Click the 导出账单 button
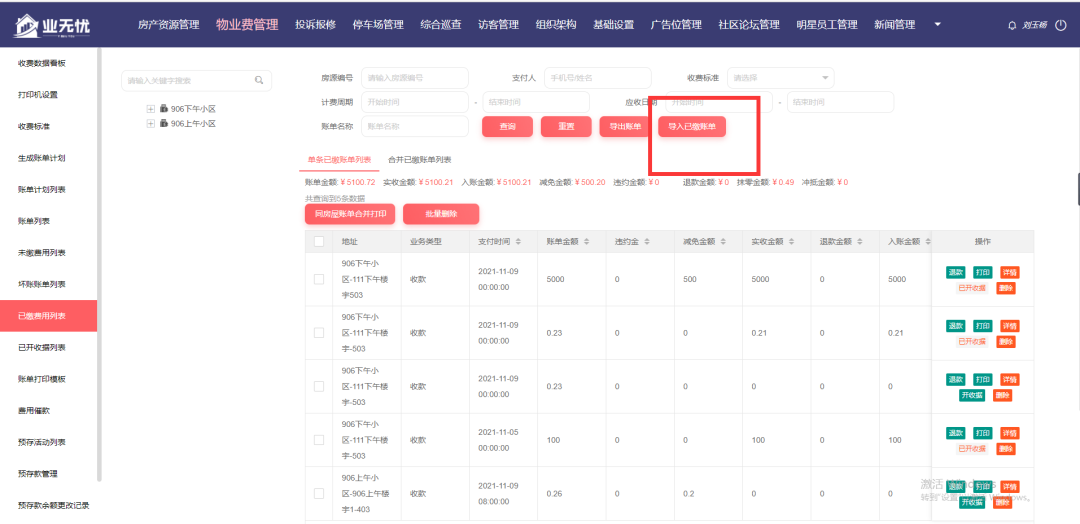Screen dimensions: 1080x524 (x=625, y=127)
